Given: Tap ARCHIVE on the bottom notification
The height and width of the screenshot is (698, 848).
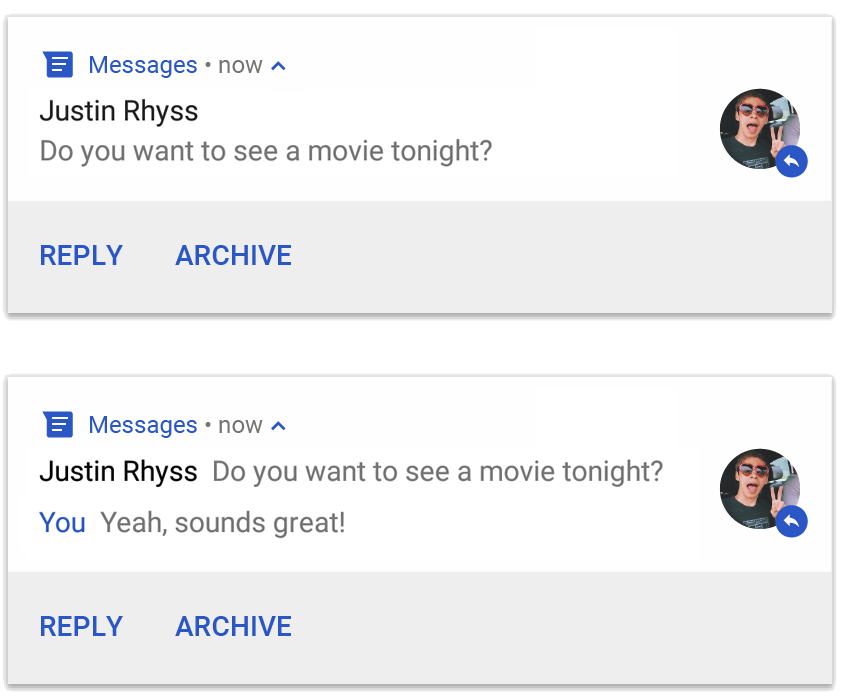Looking at the screenshot, I should point(233,626).
